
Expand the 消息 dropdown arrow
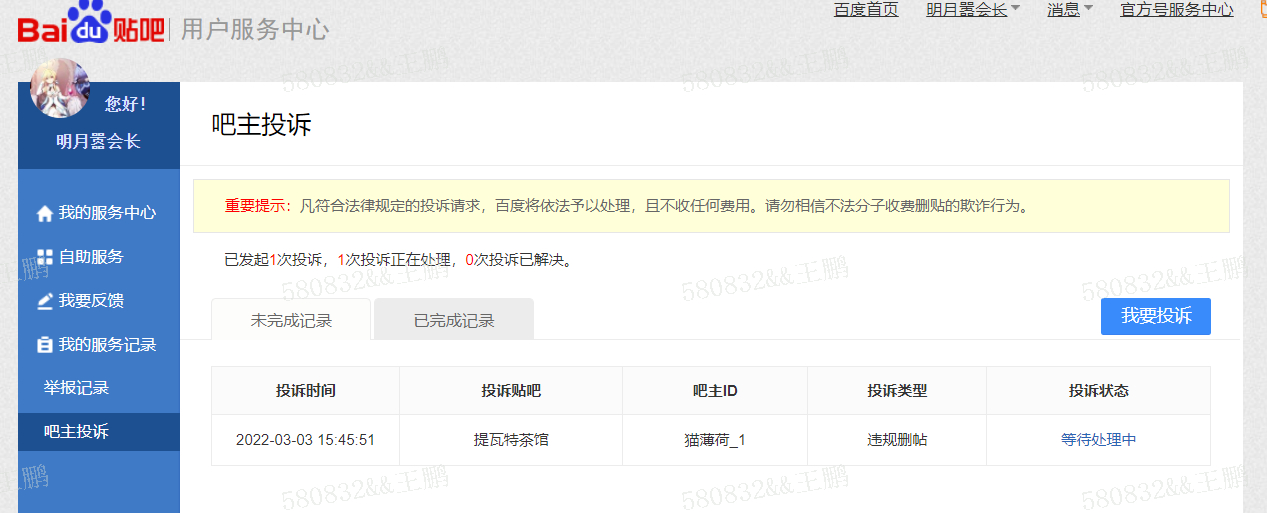pyautogui.click(x=1088, y=9)
